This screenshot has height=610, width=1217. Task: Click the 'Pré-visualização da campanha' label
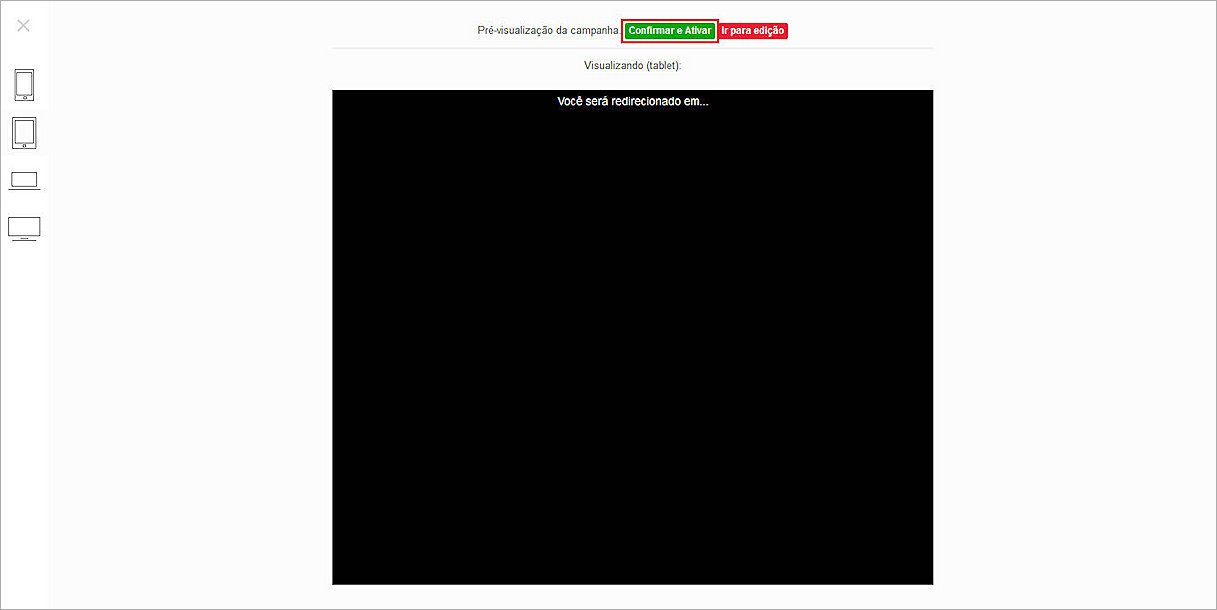[548, 31]
